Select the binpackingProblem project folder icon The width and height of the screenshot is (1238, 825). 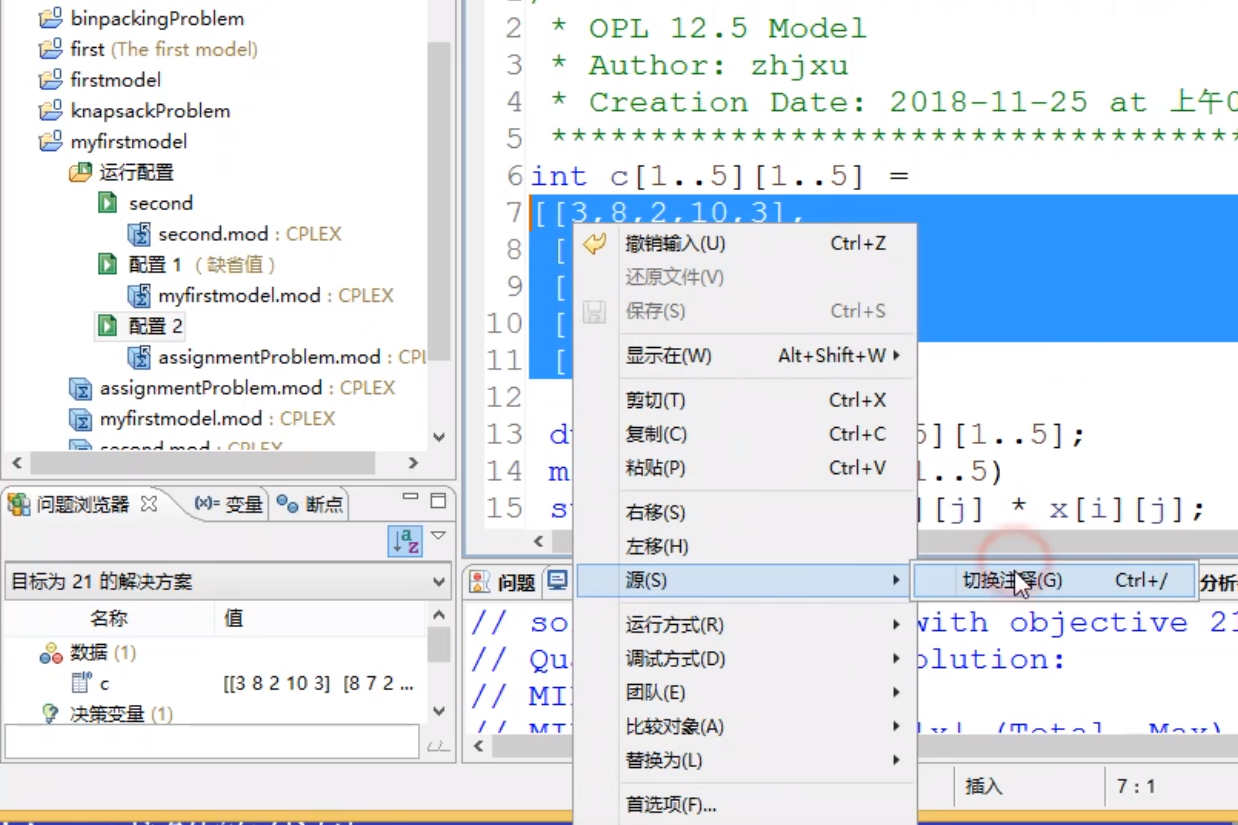click(x=50, y=18)
